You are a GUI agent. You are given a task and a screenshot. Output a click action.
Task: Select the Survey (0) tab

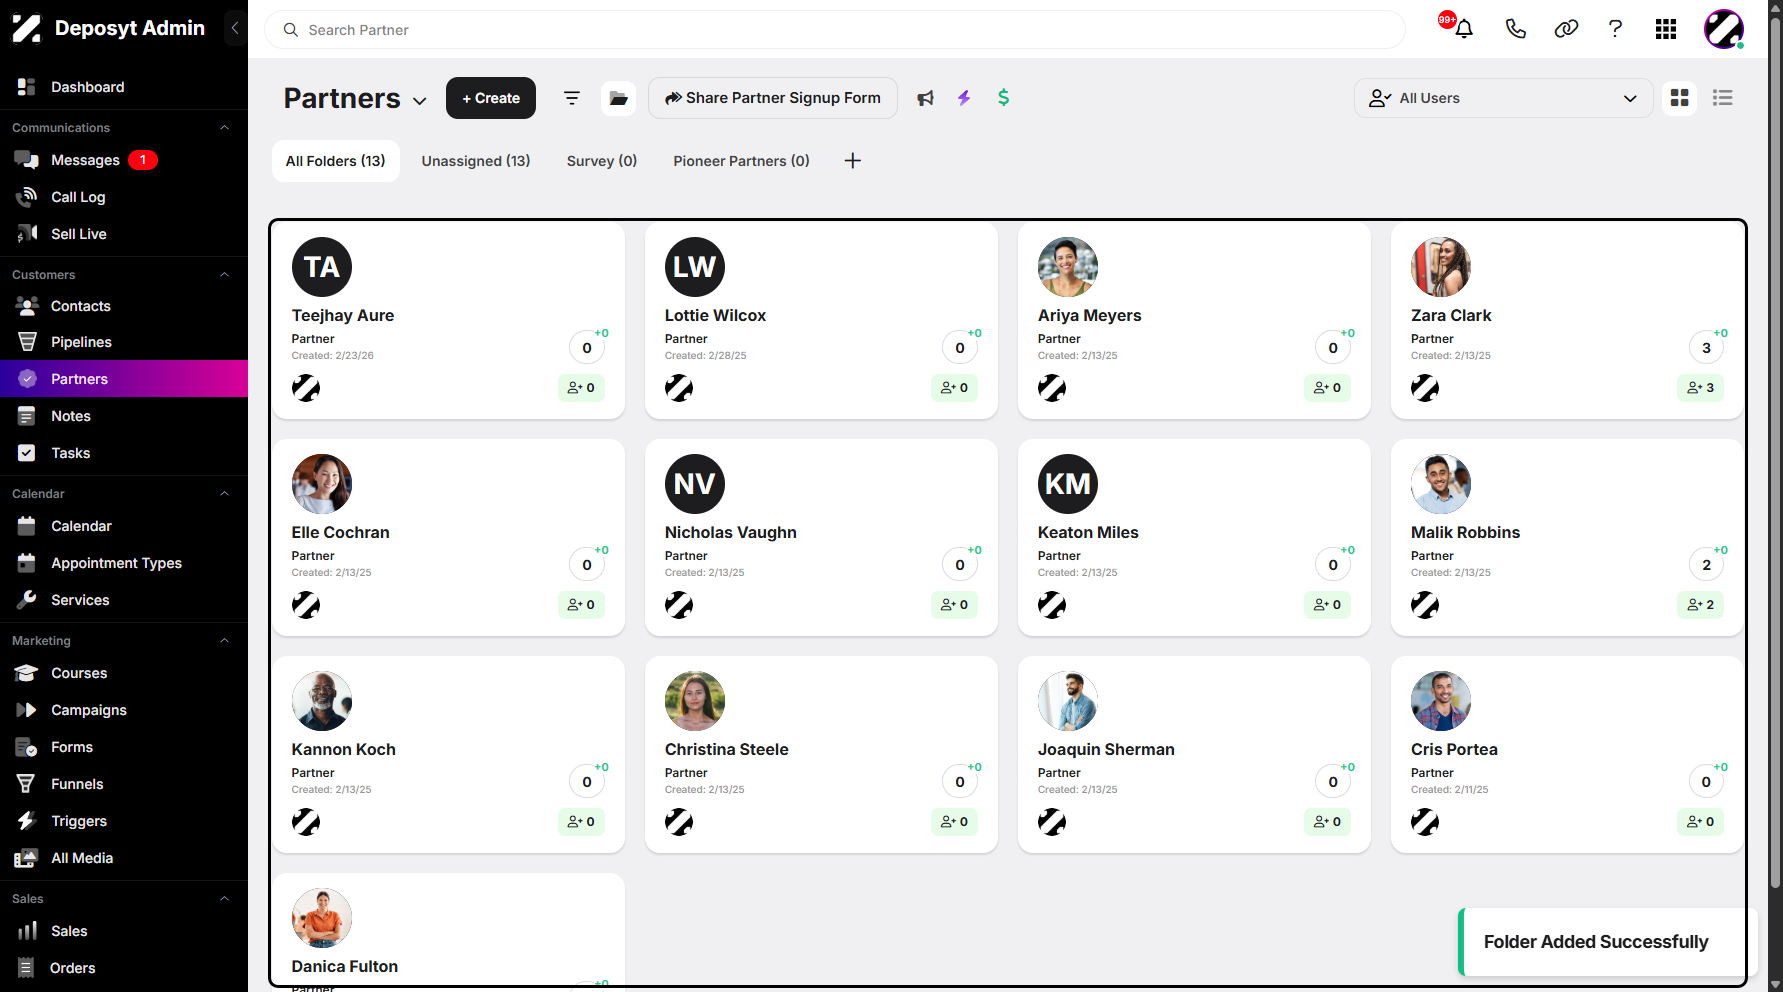602,161
